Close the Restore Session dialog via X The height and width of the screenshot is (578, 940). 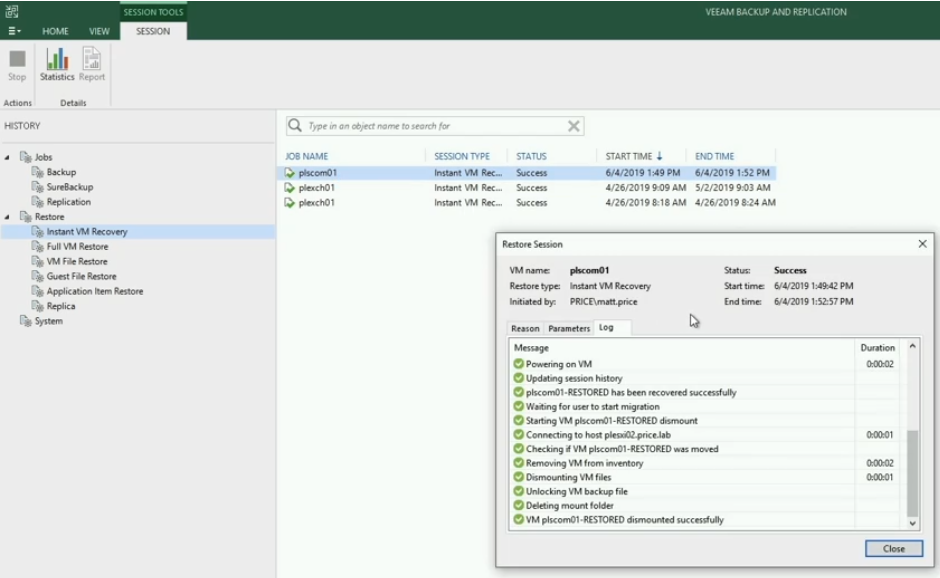(922, 243)
